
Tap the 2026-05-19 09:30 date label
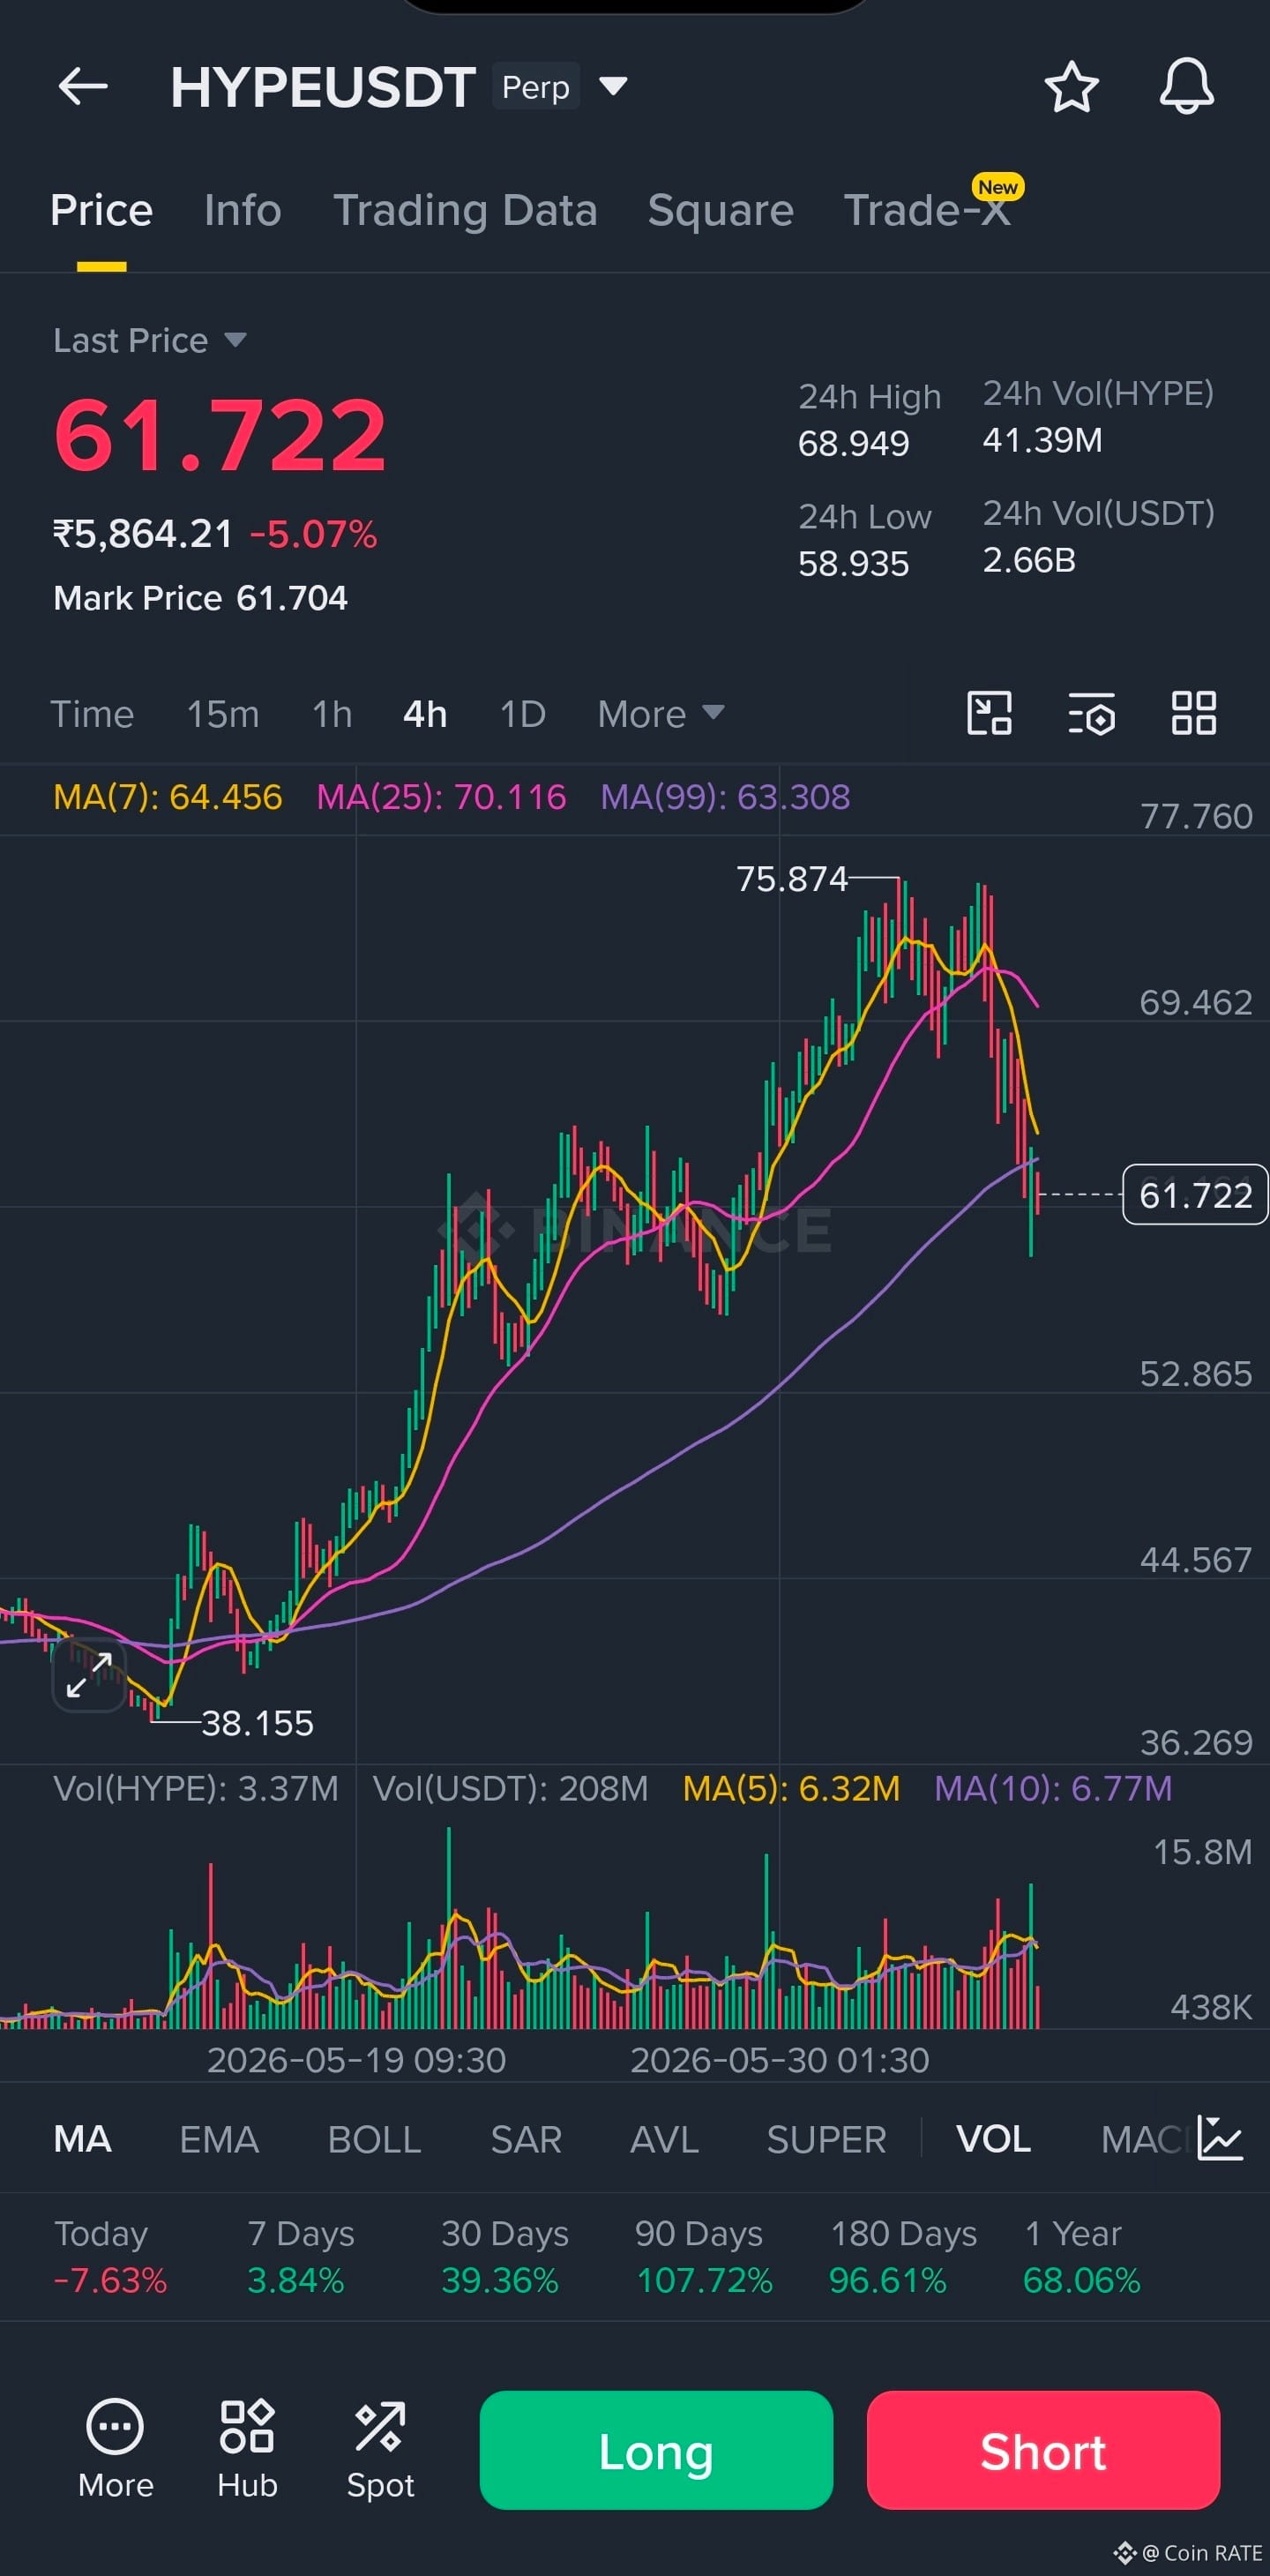click(356, 2060)
